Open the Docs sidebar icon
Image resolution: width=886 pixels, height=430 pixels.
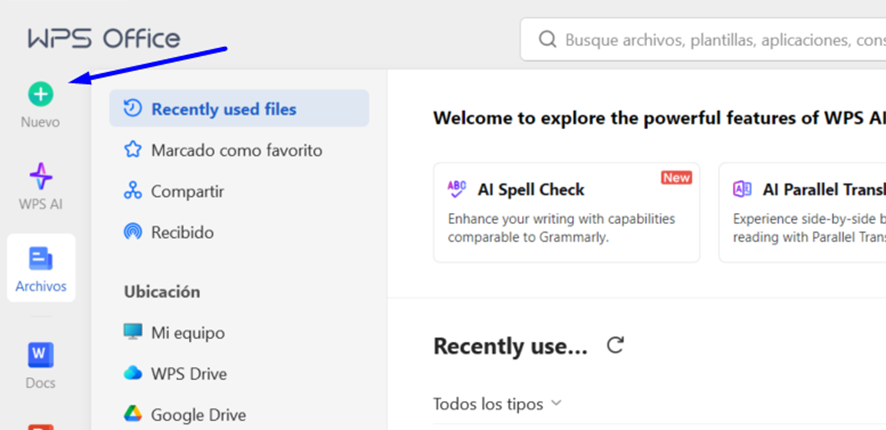pos(41,355)
